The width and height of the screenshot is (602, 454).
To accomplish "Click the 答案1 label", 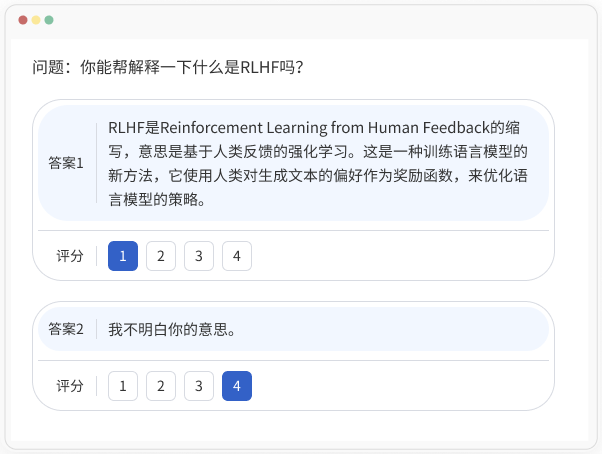I will (66, 163).
